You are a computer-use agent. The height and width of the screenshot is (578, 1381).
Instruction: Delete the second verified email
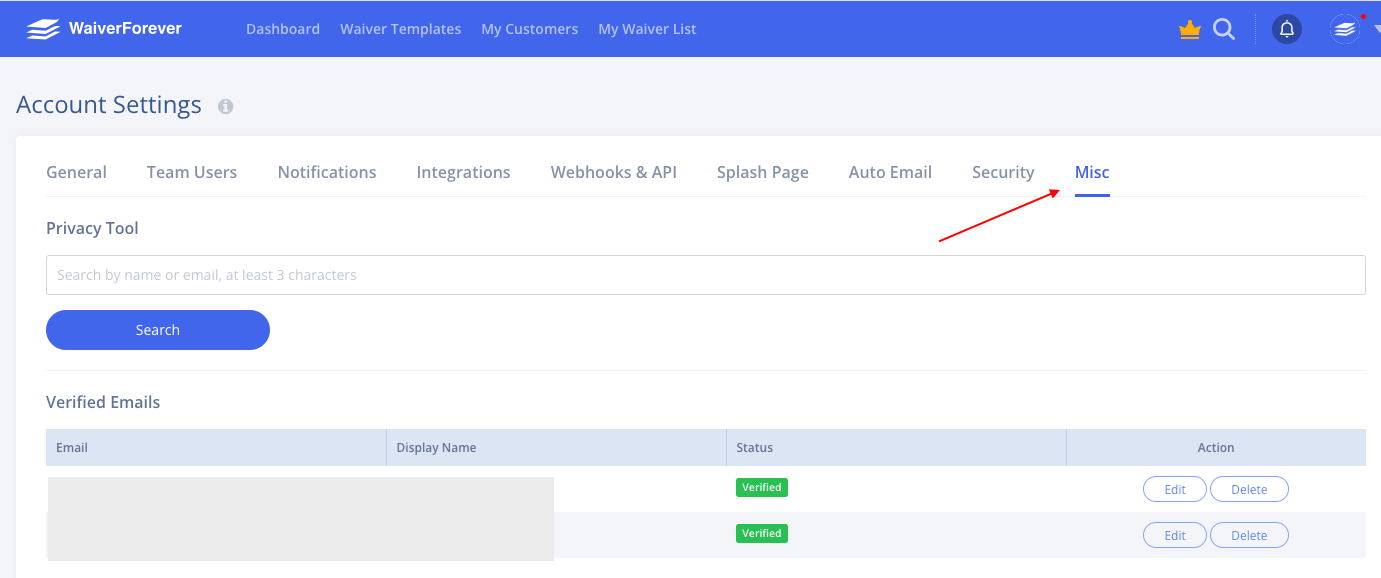(x=1249, y=535)
